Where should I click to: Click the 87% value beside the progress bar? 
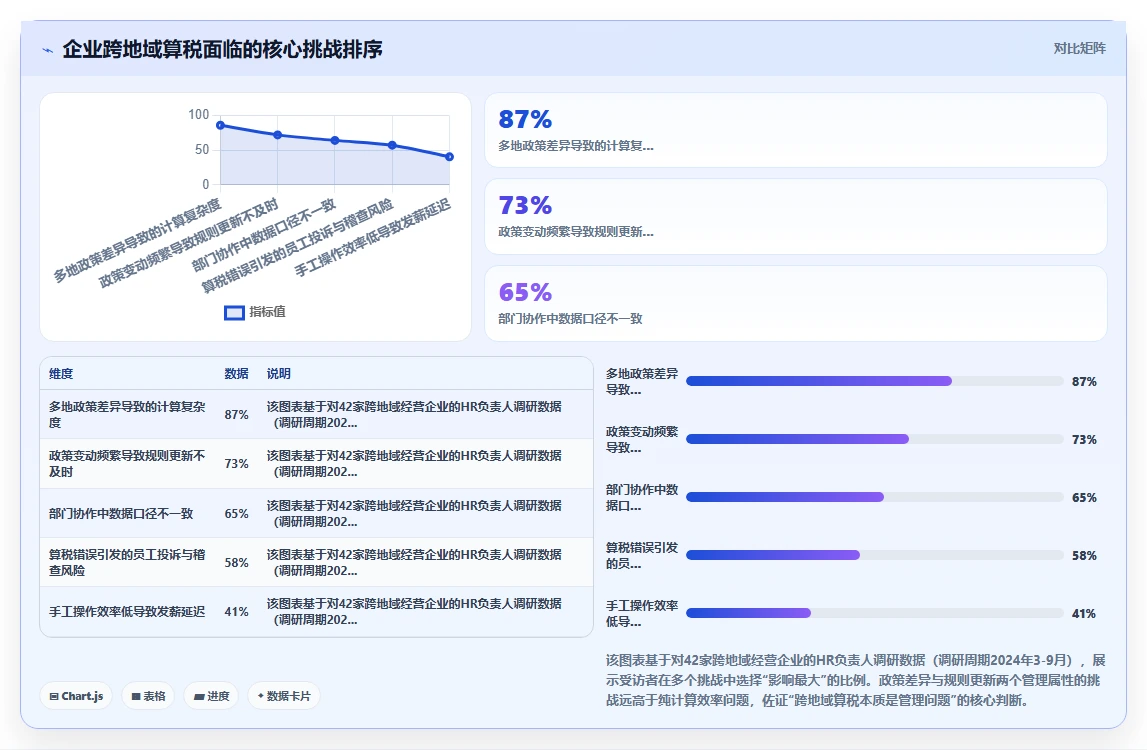click(x=1084, y=381)
